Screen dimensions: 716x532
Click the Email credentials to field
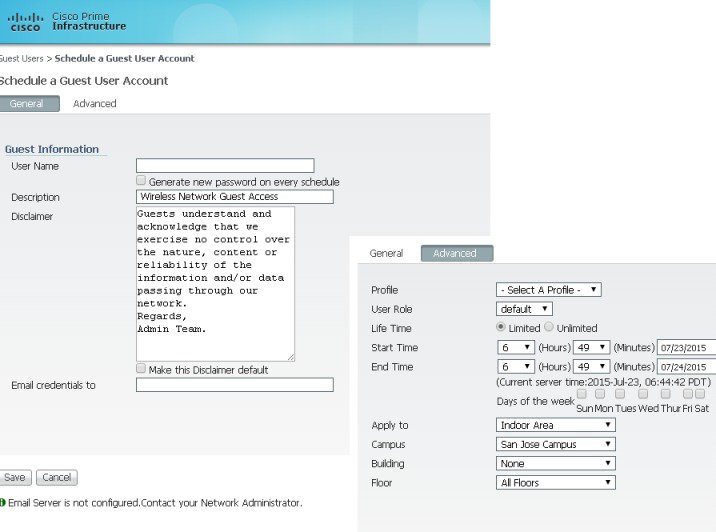click(235, 385)
